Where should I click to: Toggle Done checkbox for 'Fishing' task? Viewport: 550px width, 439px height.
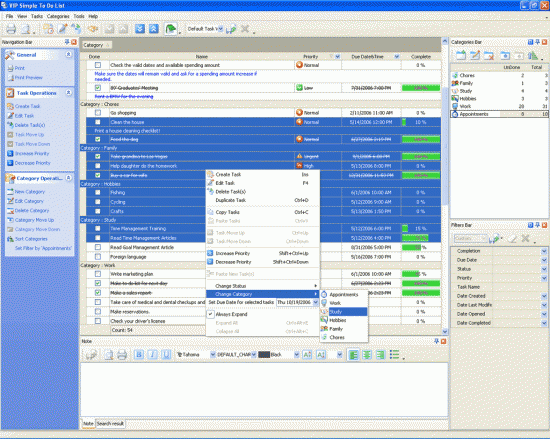tap(98, 193)
